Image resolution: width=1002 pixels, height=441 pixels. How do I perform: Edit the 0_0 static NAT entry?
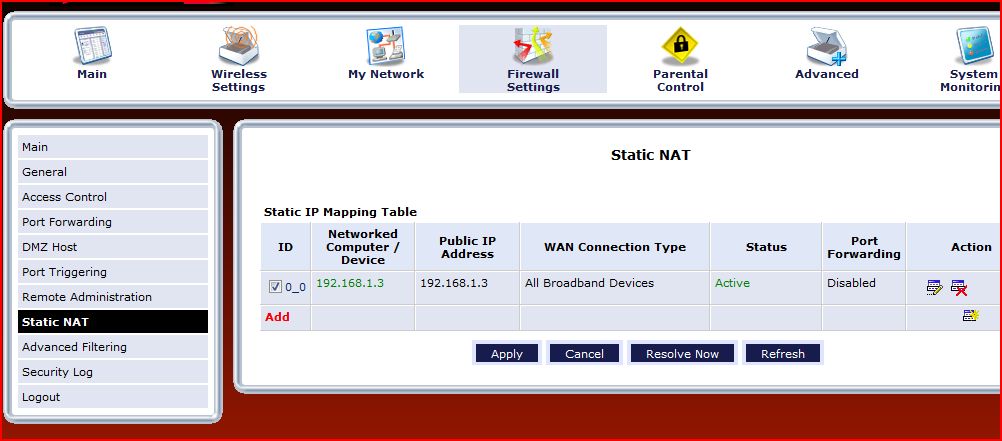pos(934,288)
